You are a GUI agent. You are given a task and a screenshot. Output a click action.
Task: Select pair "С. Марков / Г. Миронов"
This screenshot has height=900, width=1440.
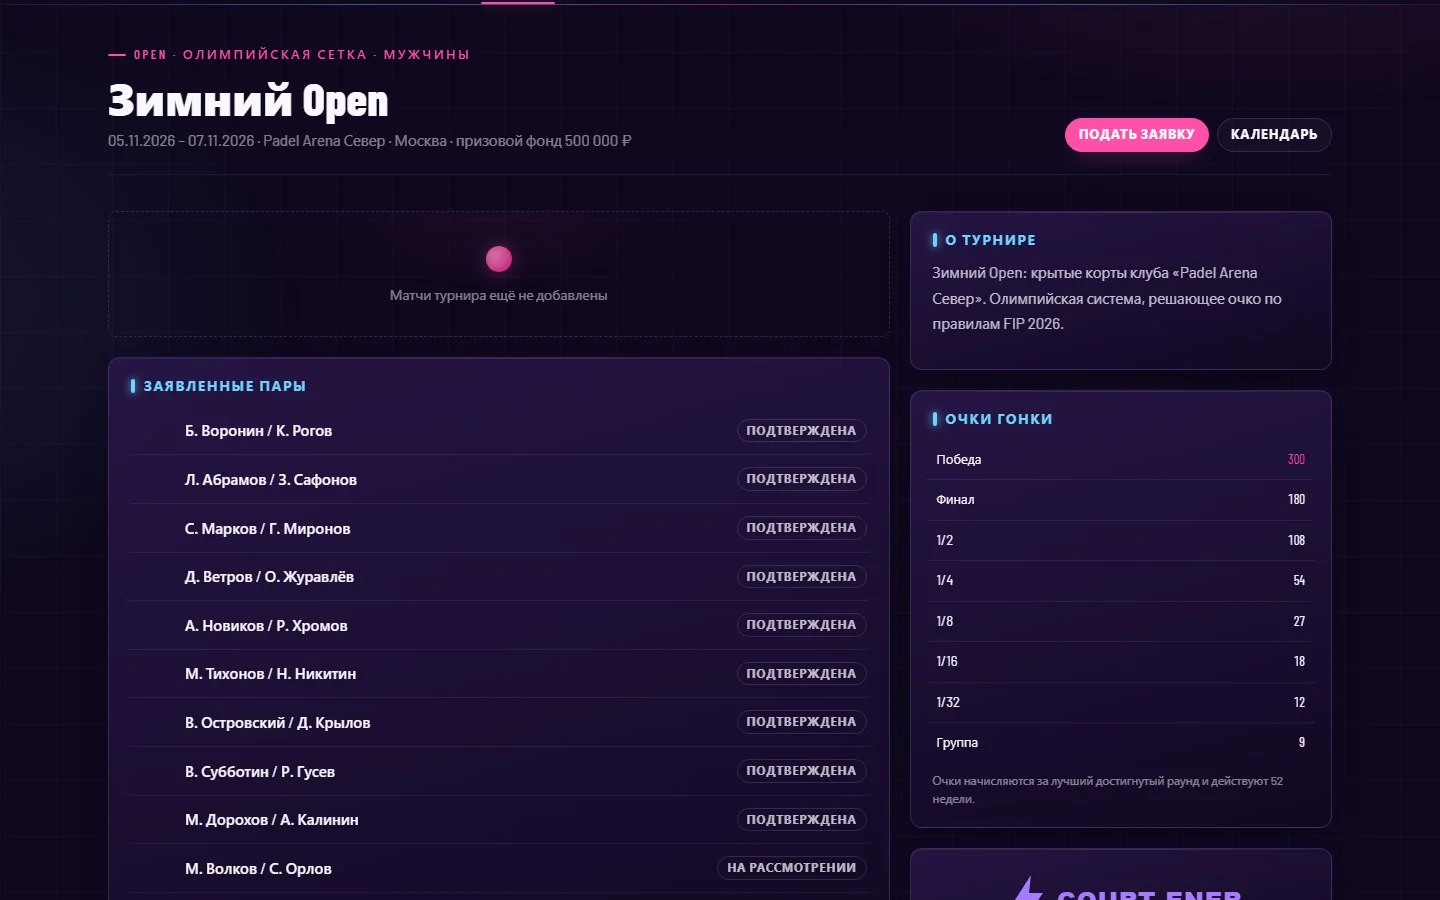(x=267, y=529)
